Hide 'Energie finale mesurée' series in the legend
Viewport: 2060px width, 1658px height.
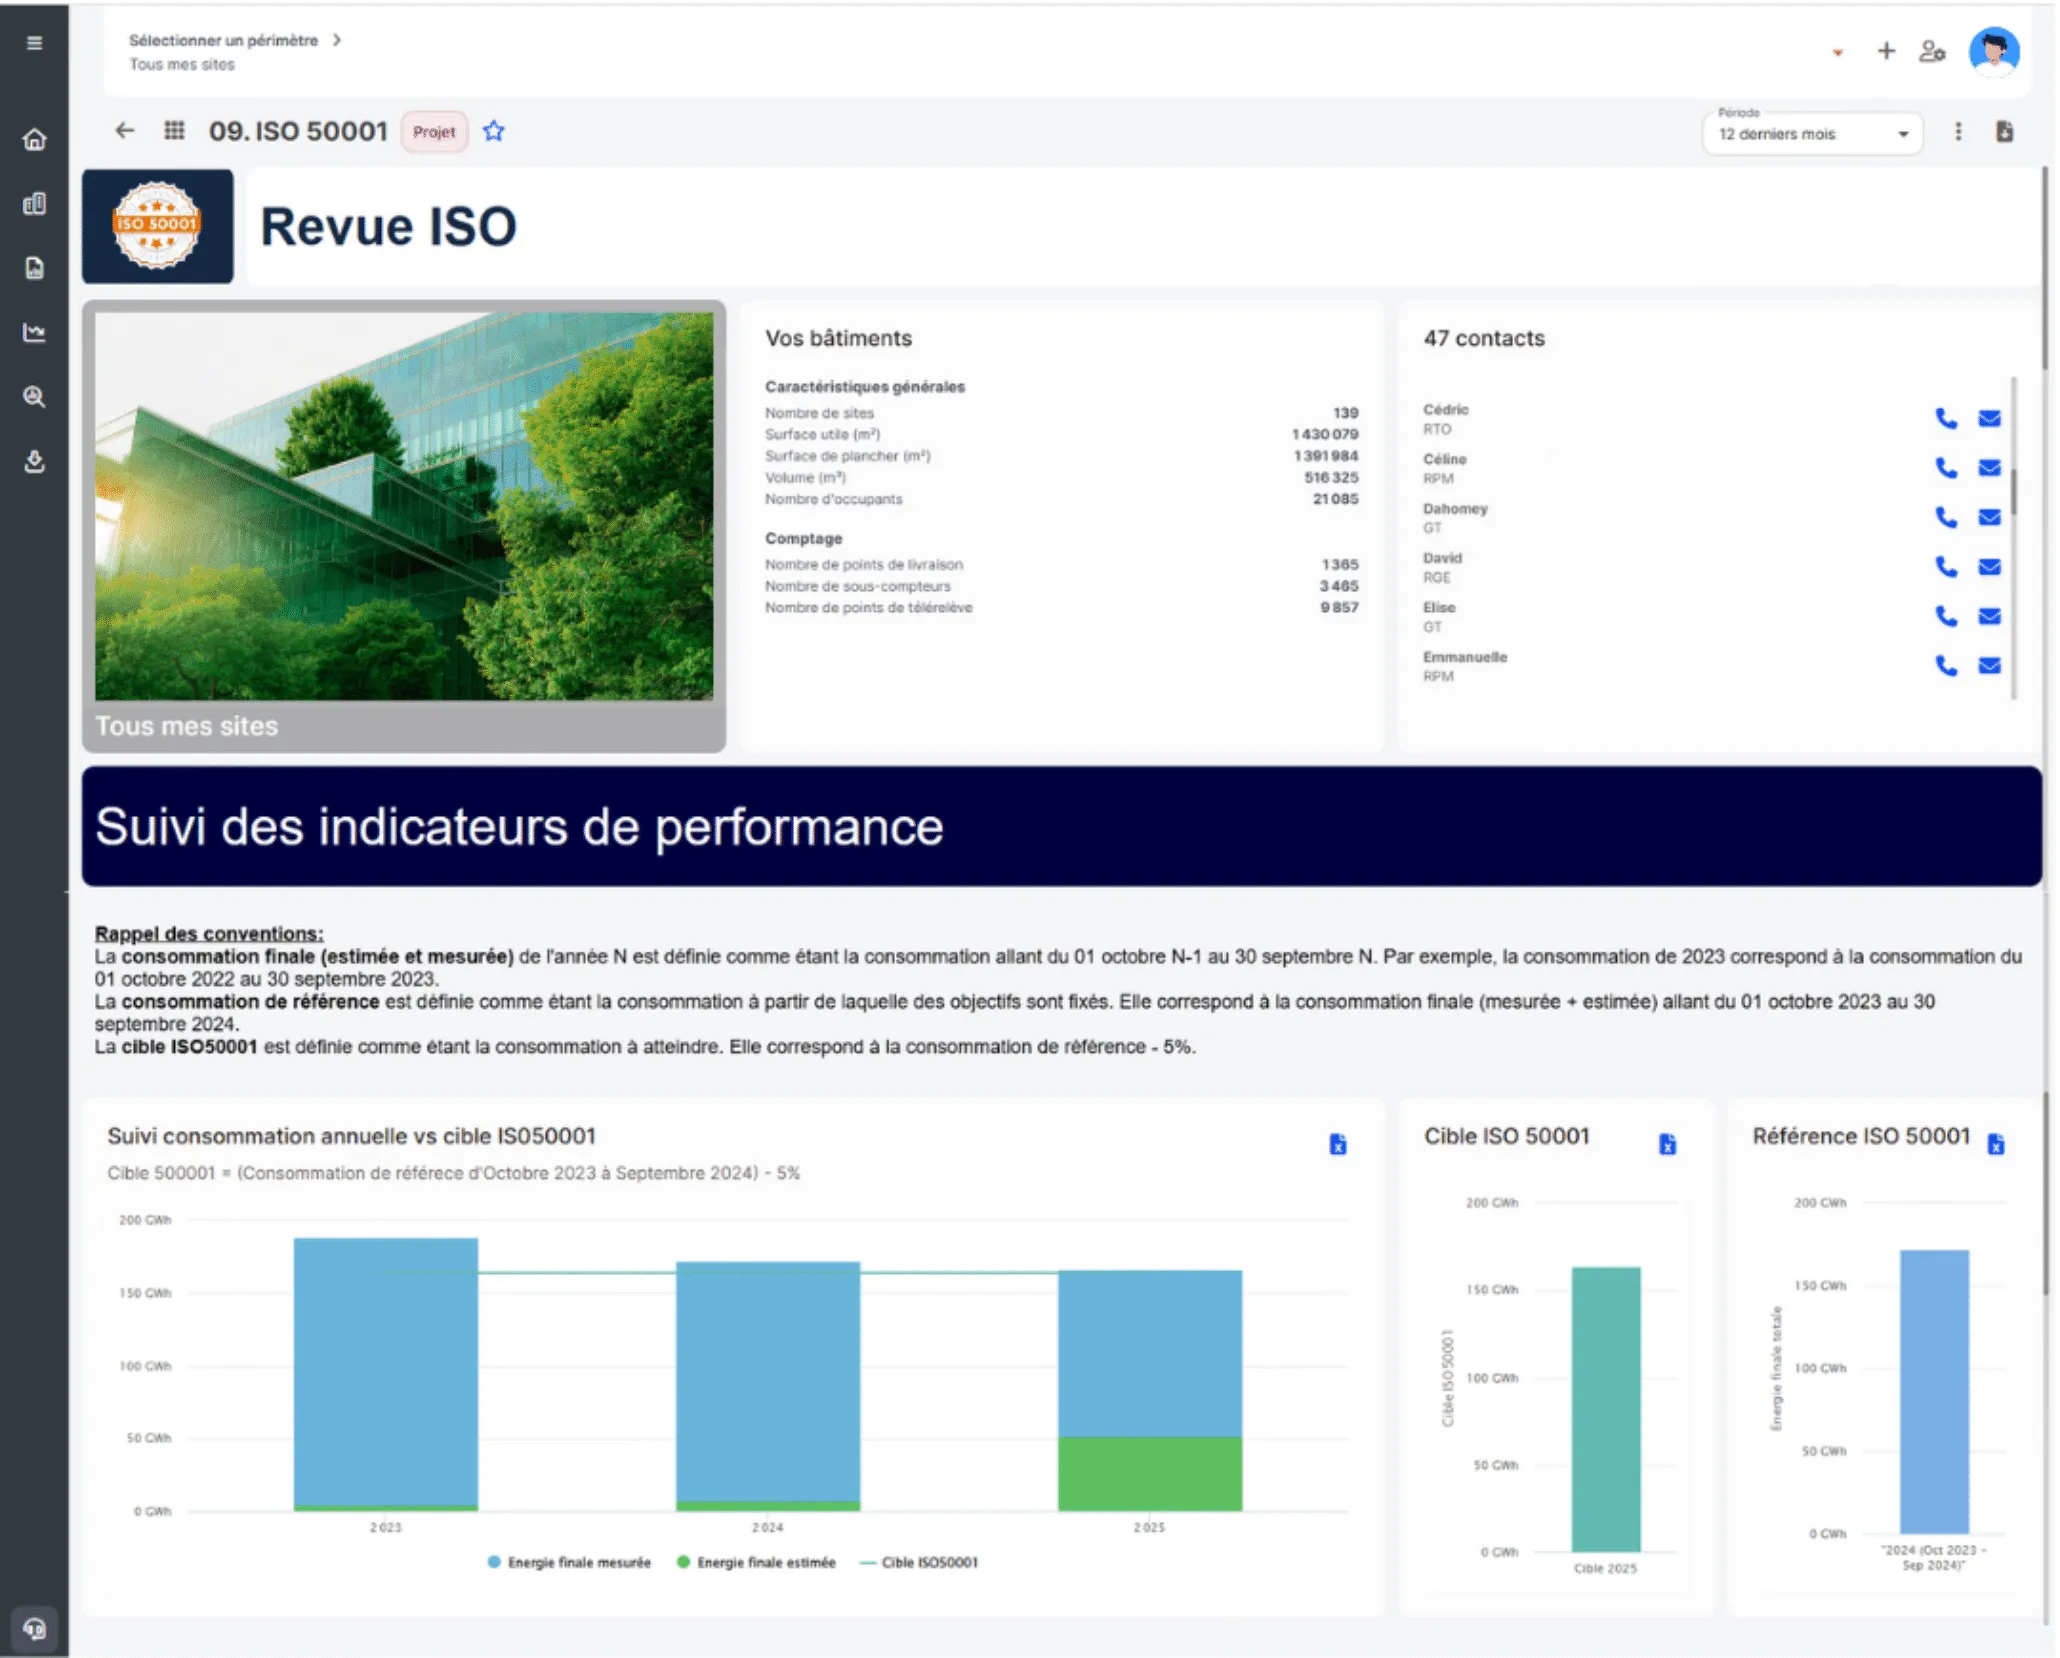(x=570, y=1561)
